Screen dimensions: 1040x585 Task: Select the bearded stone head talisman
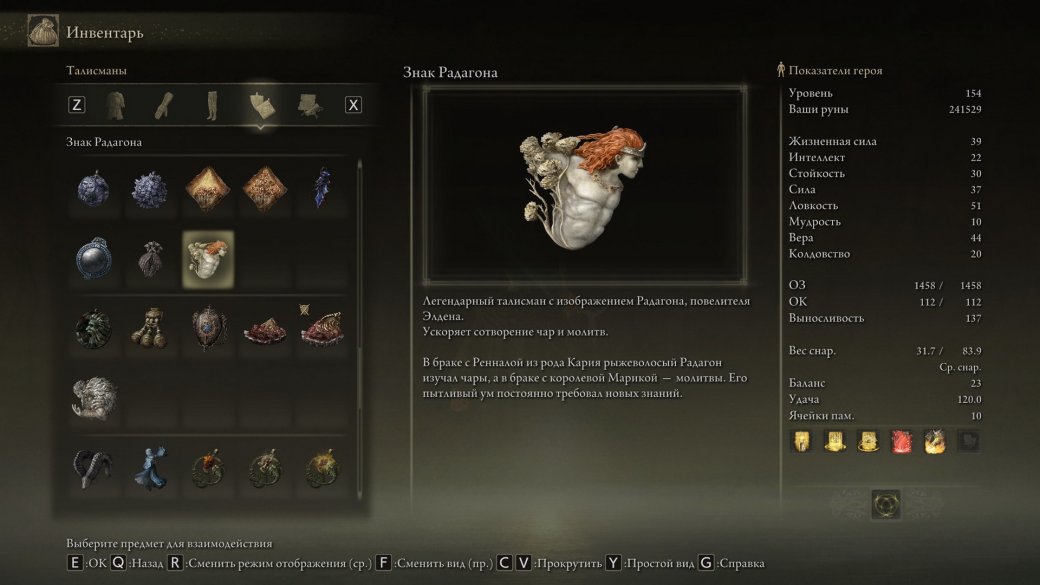(x=94, y=399)
